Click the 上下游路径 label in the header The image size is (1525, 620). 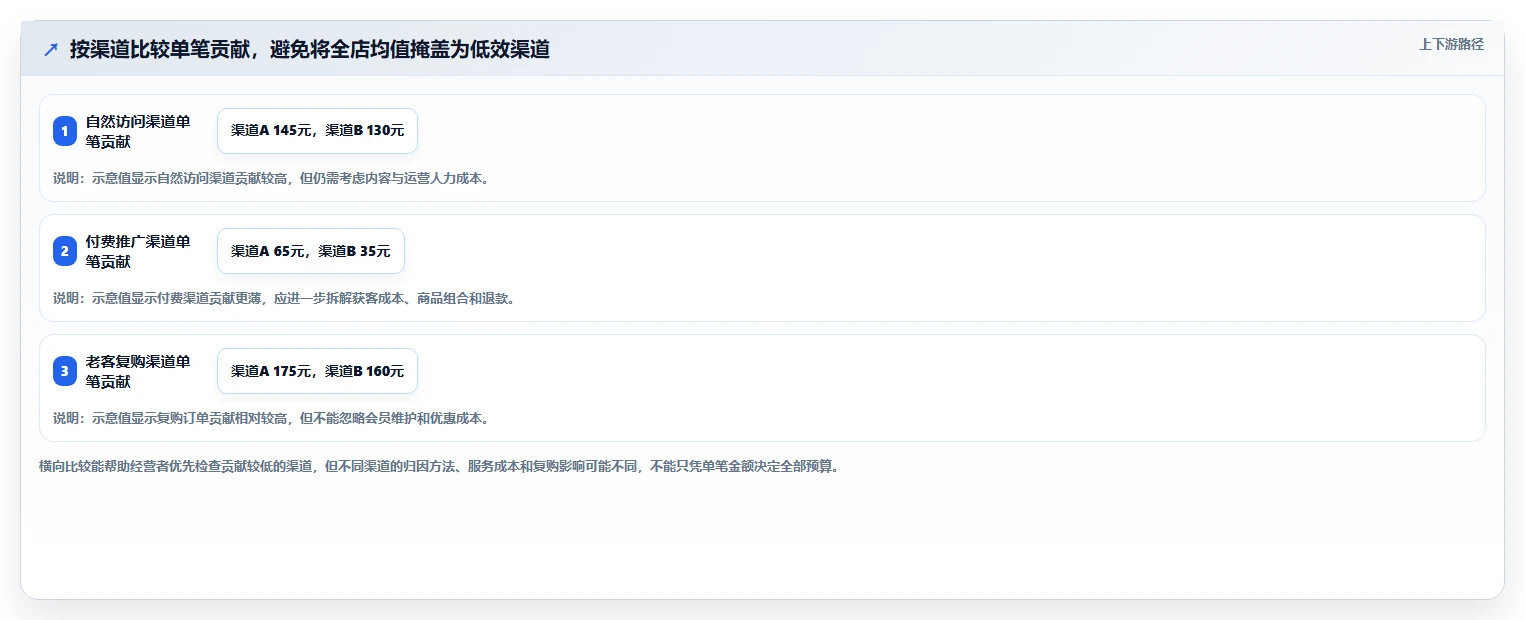1451,44
